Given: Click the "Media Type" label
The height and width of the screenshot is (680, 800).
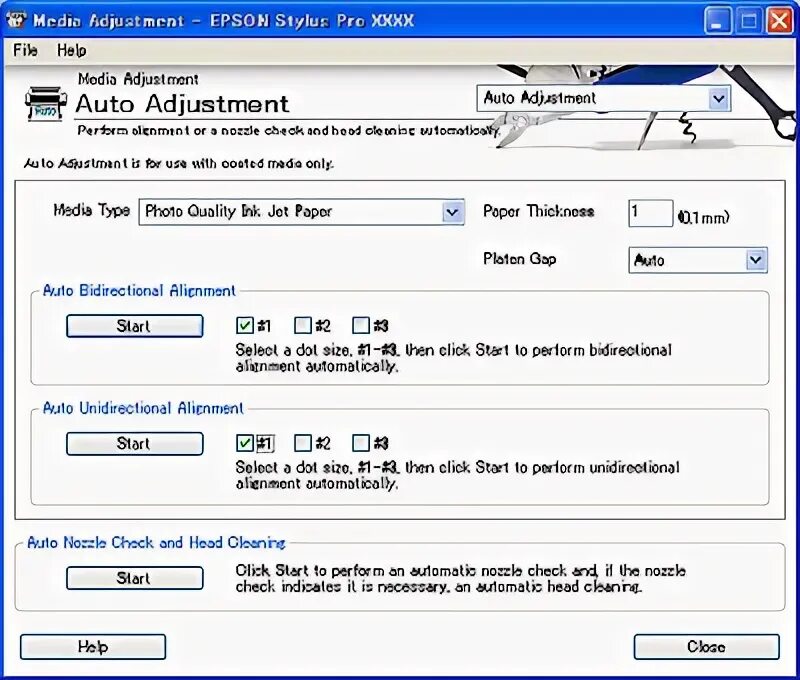Looking at the screenshot, I should [91, 210].
